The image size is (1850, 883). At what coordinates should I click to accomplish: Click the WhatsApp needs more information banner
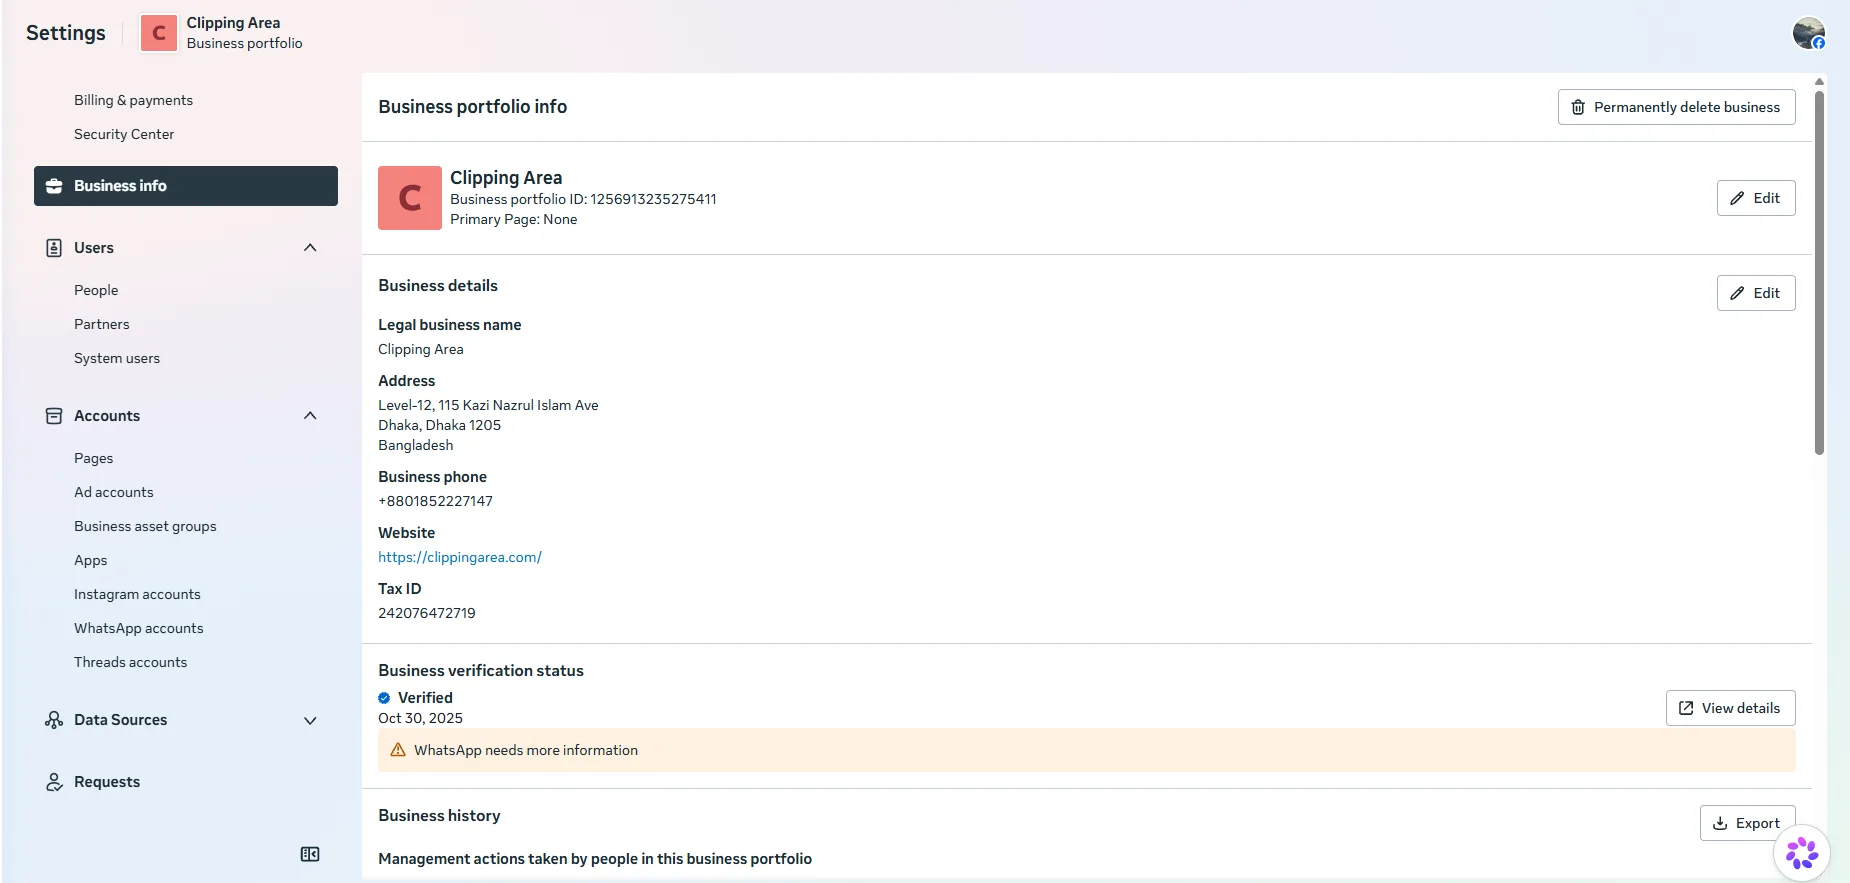point(1086,750)
